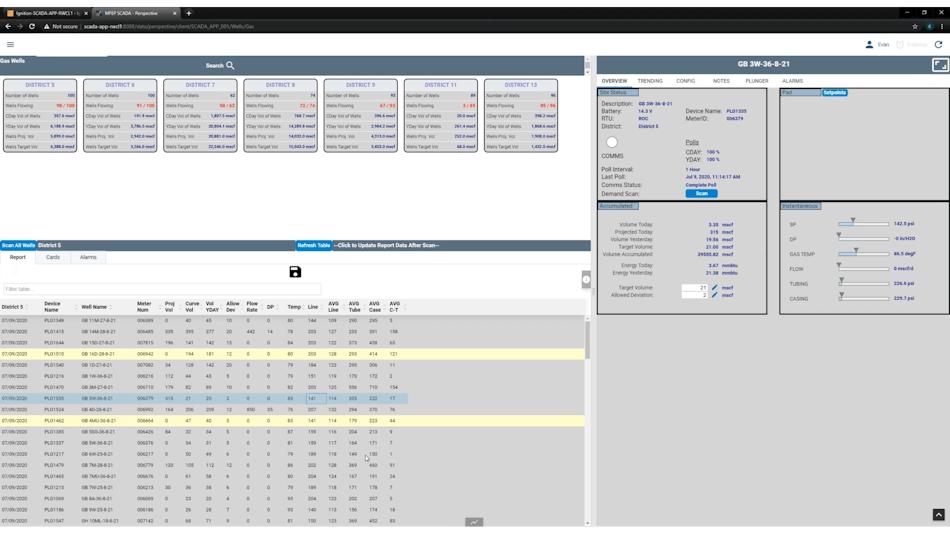Click the pencil icon beside Allowed Deviation
Screen dimensions: 950x534
(715, 295)
